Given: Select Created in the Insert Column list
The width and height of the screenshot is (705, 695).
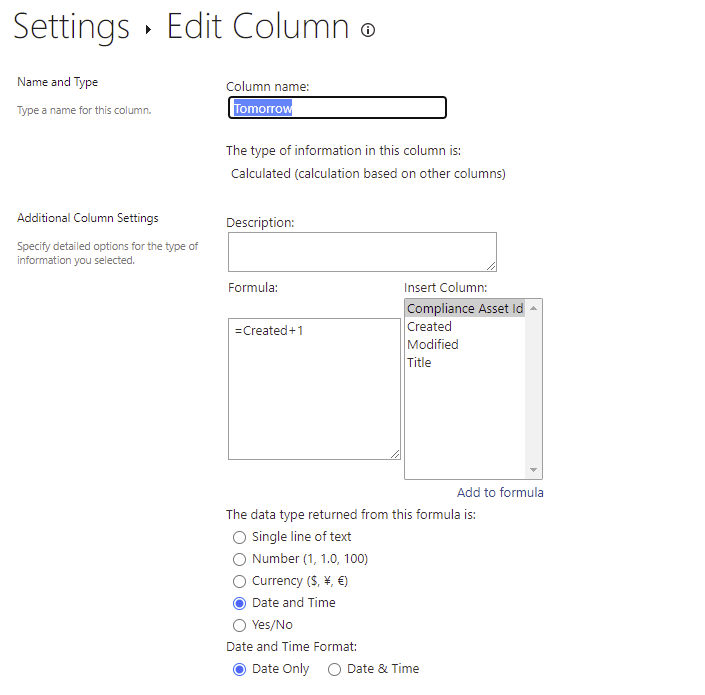Looking at the screenshot, I should [x=429, y=326].
